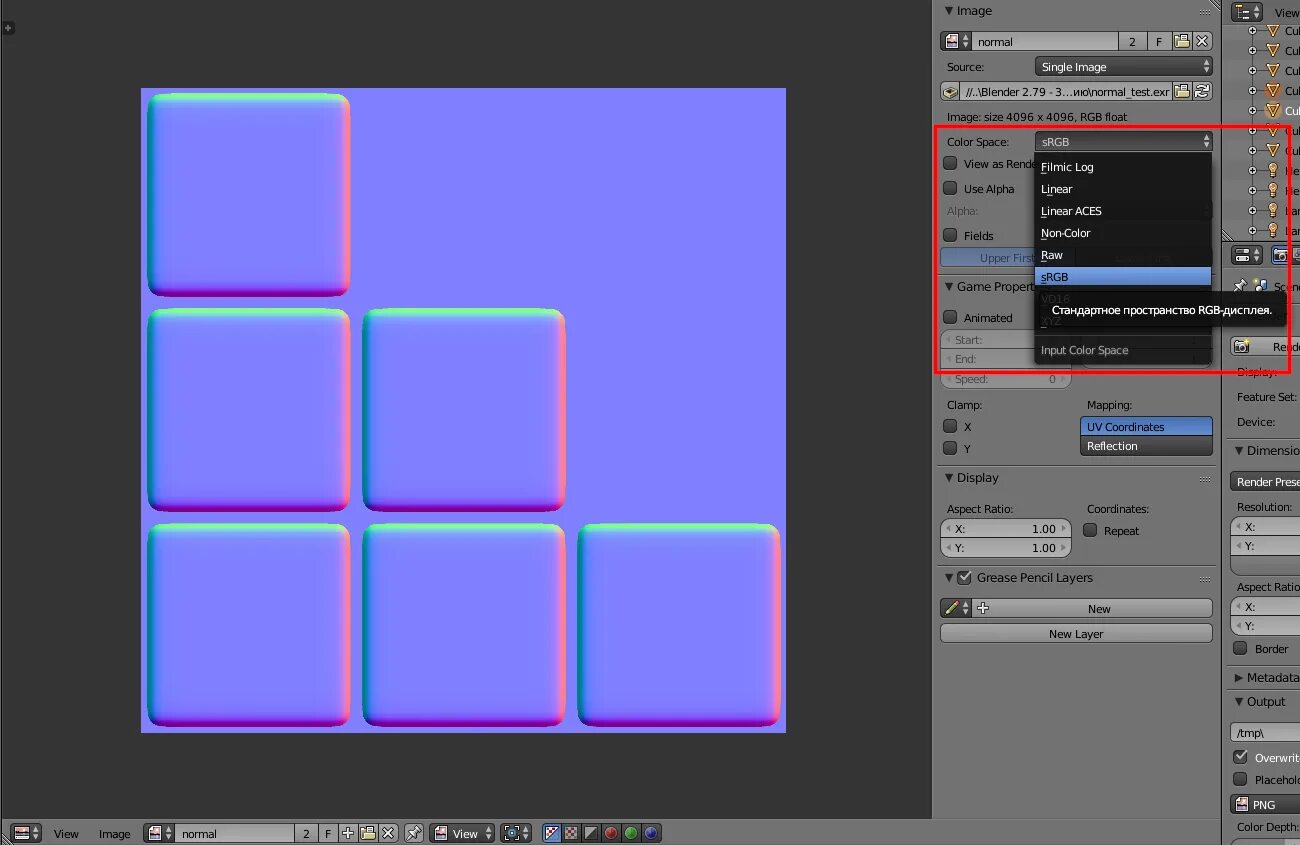The width and height of the screenshot is (1300, 845).
Task: Select the Render camera tab in Properties
Action: (x=1279, y=255)
